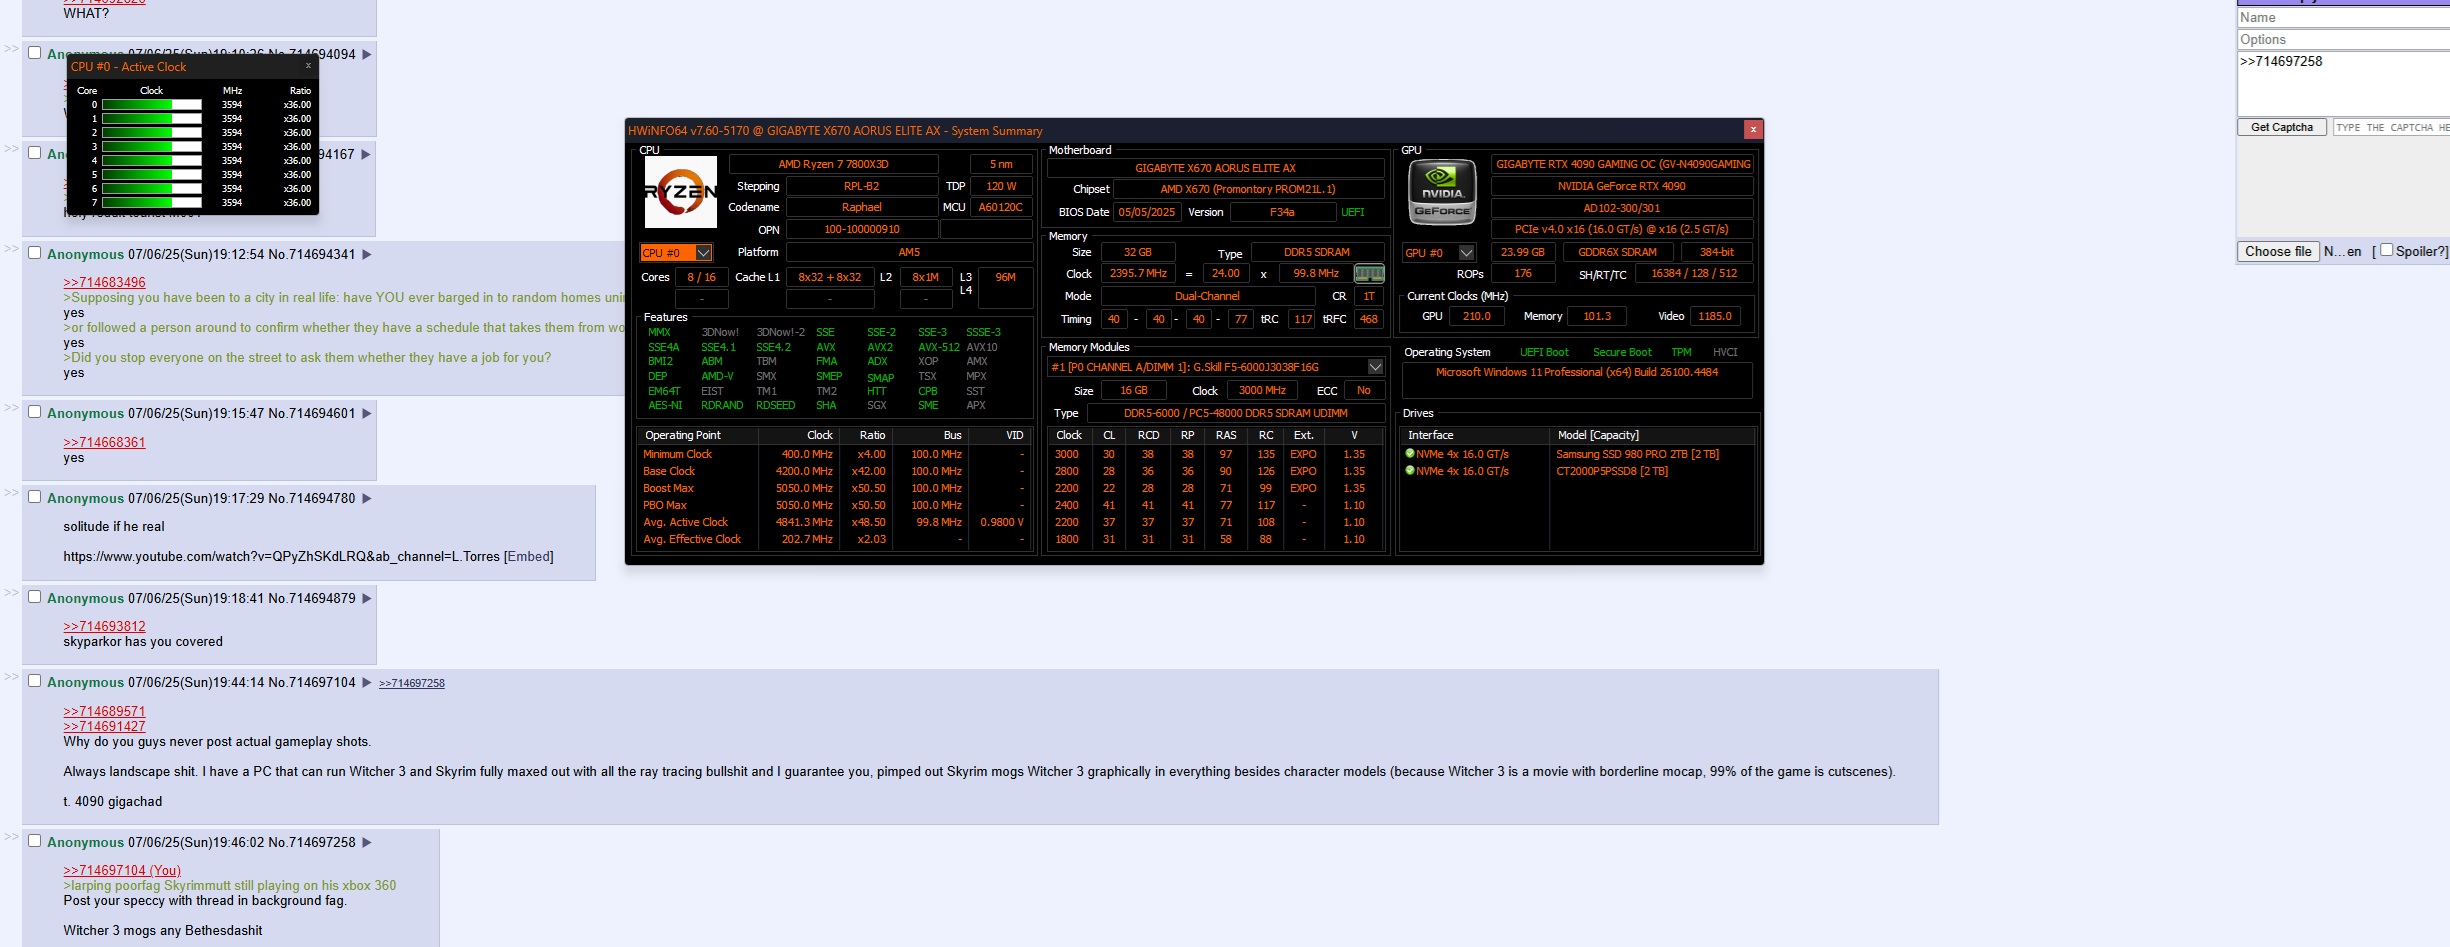The image size is (2450, 947).
Task: Open post menu arrow for No.714697258
Action: click(367, 842)
